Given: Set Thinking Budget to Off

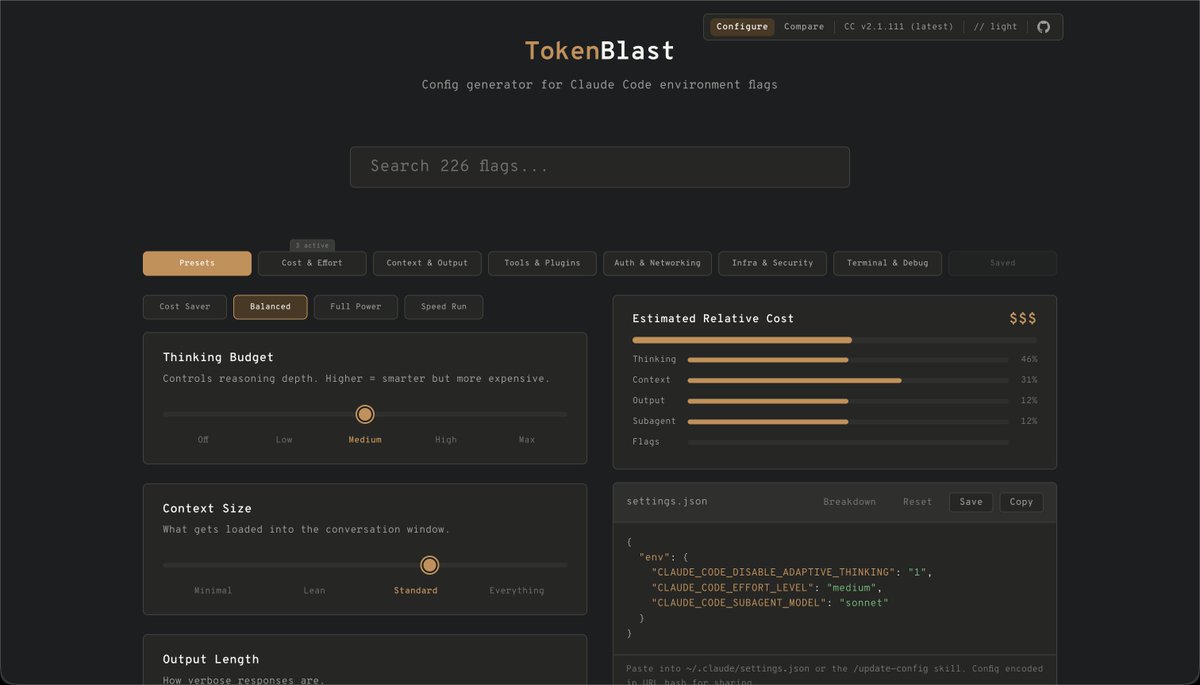Looking at the screenshot, I should (x=203, y=440).
